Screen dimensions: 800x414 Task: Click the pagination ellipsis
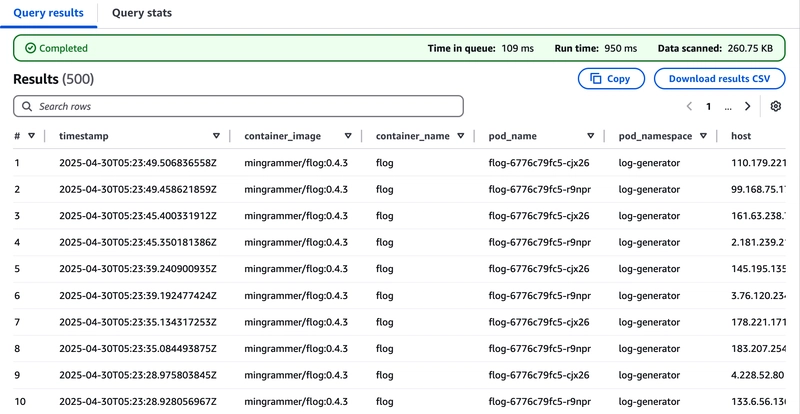coord(728,107)
